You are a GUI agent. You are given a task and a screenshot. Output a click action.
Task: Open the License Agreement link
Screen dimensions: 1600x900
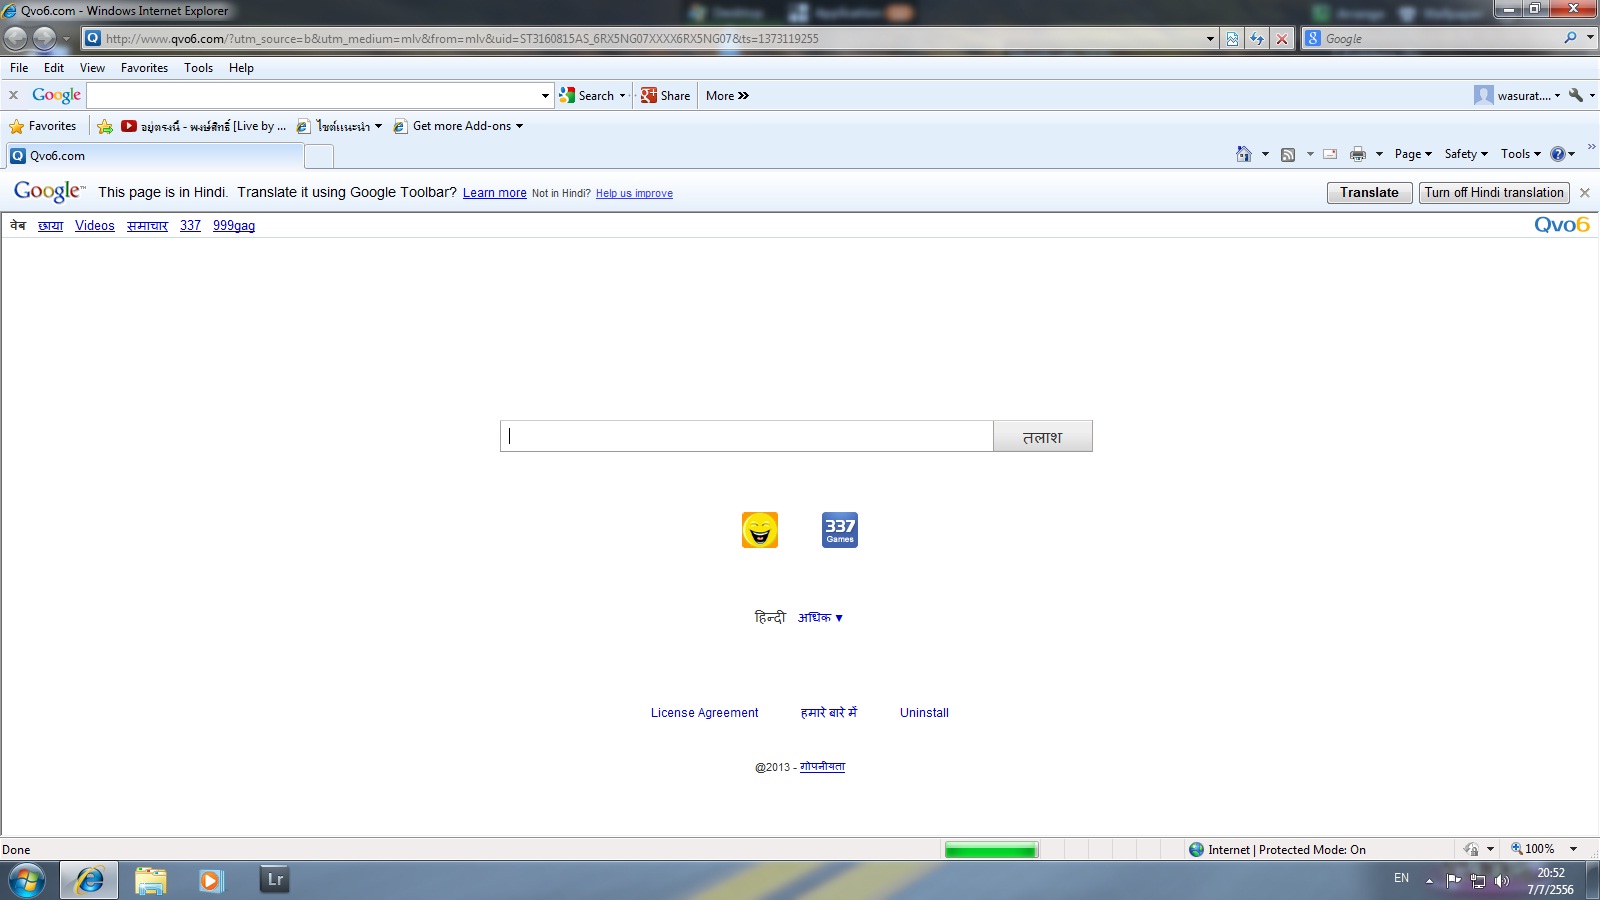[x=704, y=713]
